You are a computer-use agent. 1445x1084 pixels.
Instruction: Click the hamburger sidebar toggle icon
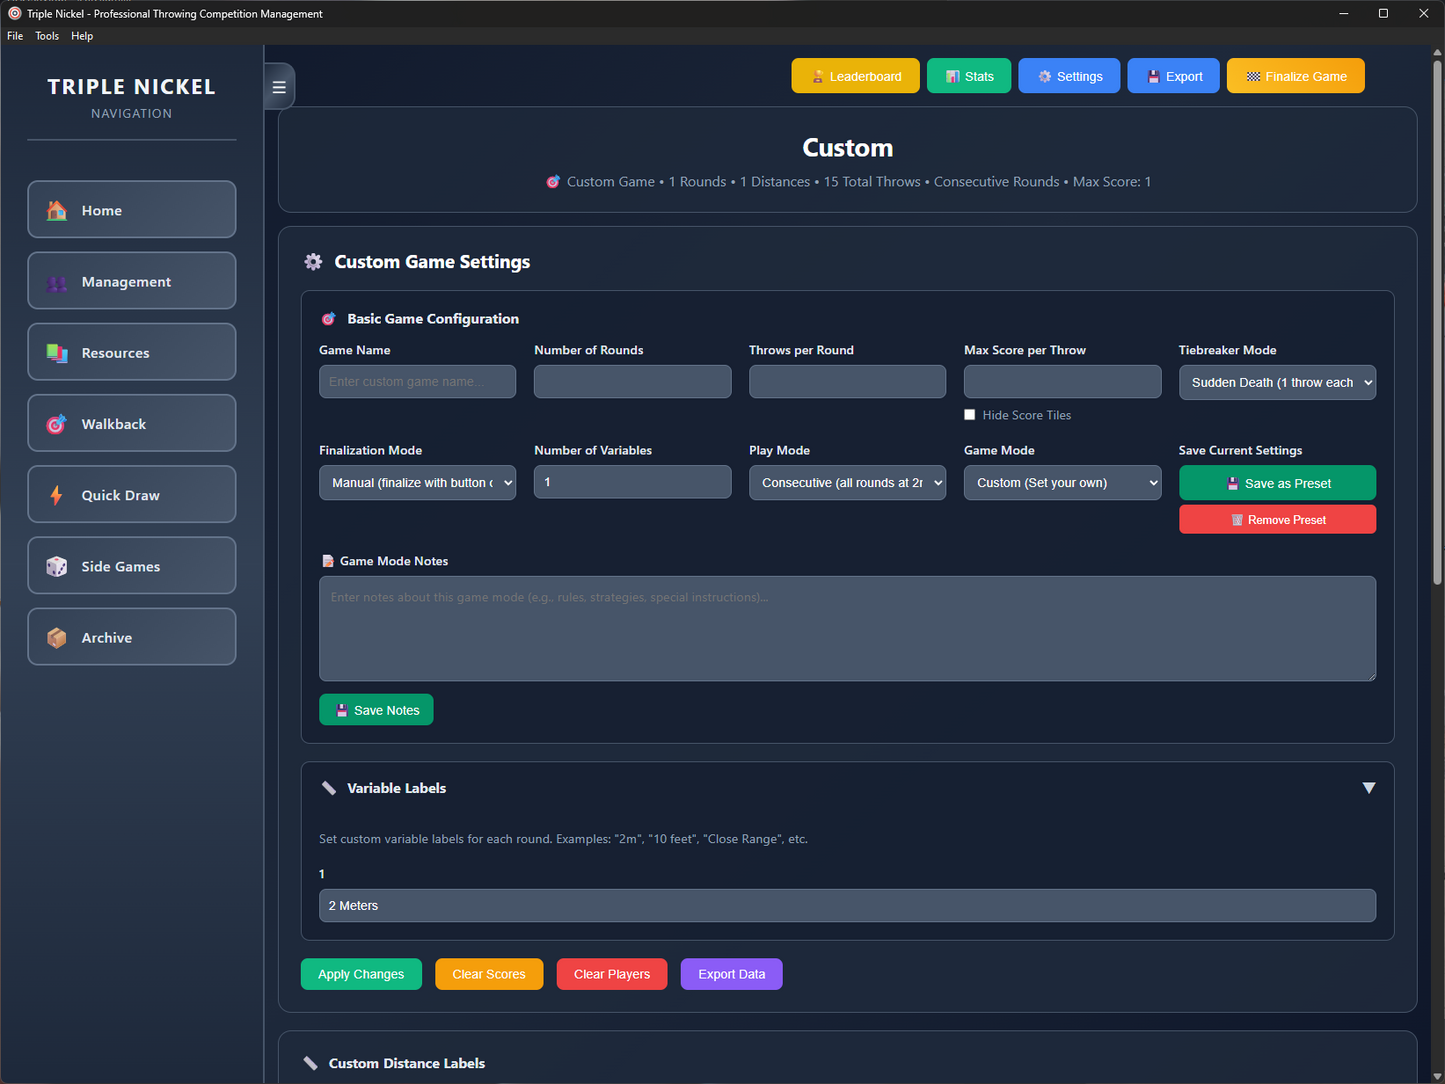coord(279,87)
